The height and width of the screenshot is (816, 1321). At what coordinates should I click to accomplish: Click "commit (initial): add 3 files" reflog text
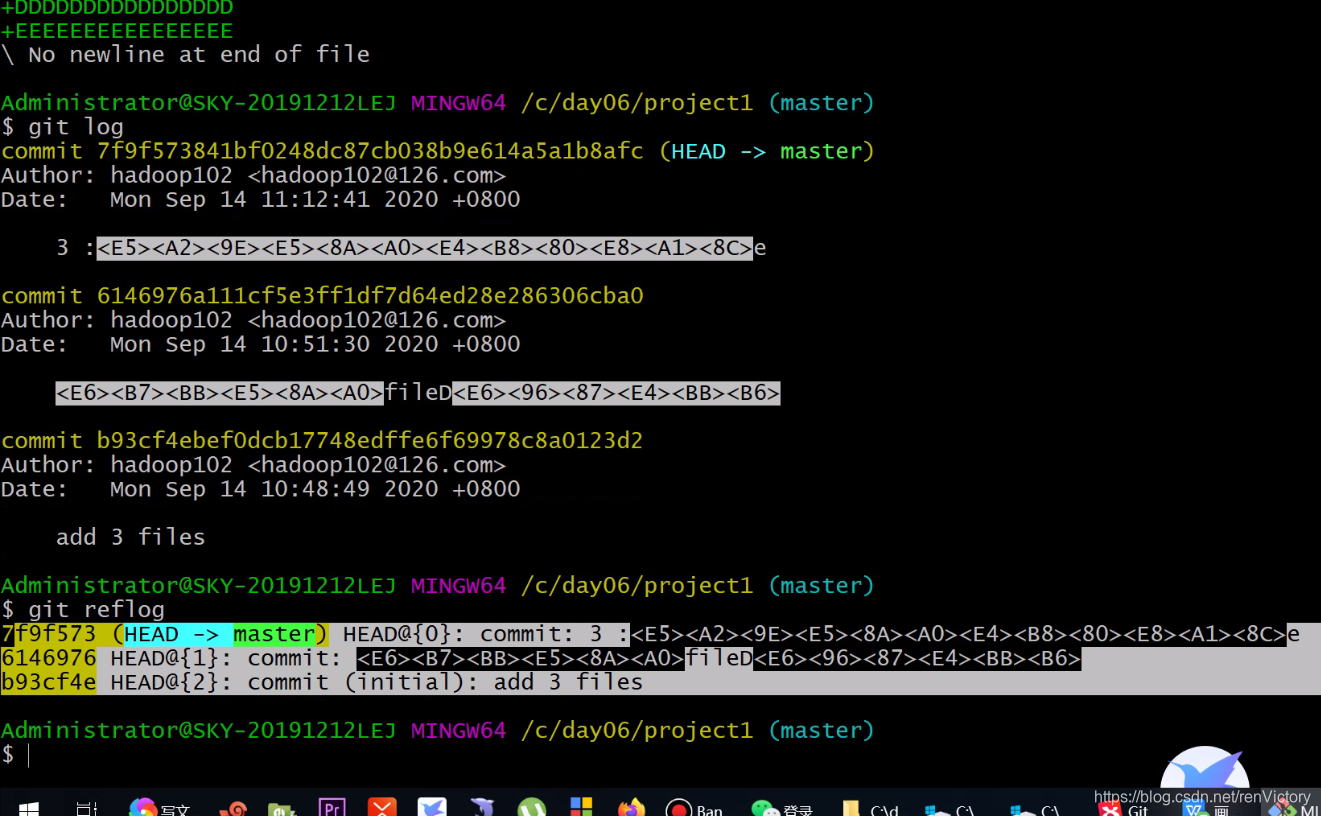click(445, 682)
